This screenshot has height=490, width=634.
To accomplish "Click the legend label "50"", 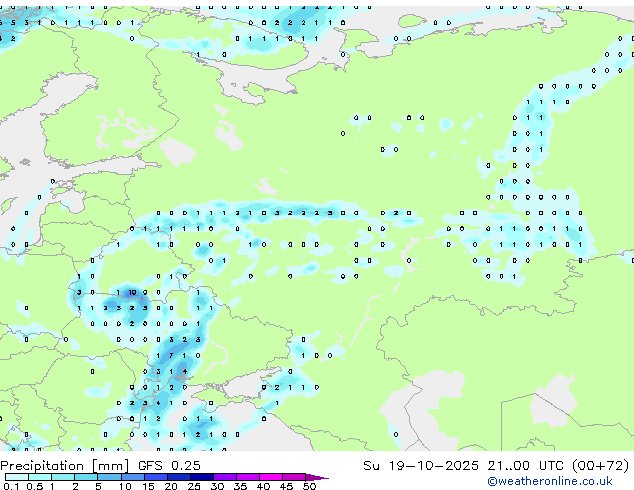I will [x=309, y=486].
